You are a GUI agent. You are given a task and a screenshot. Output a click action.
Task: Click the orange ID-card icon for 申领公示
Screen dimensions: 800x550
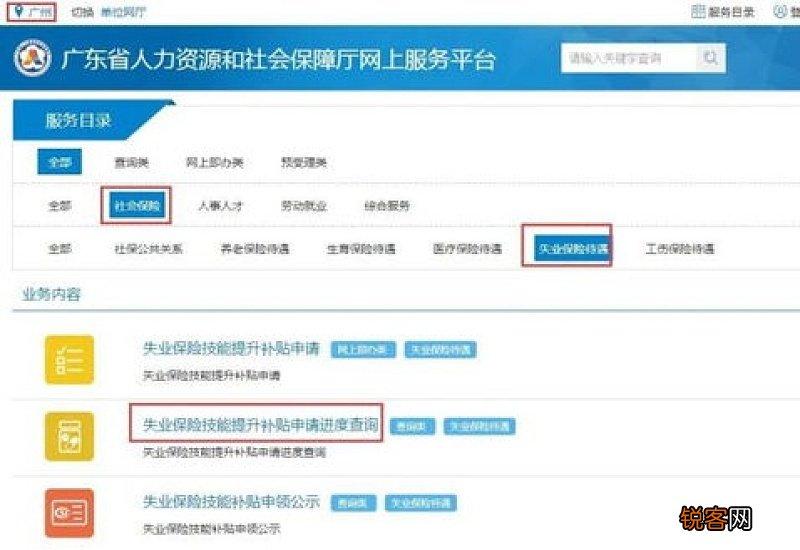click(69, 513)
